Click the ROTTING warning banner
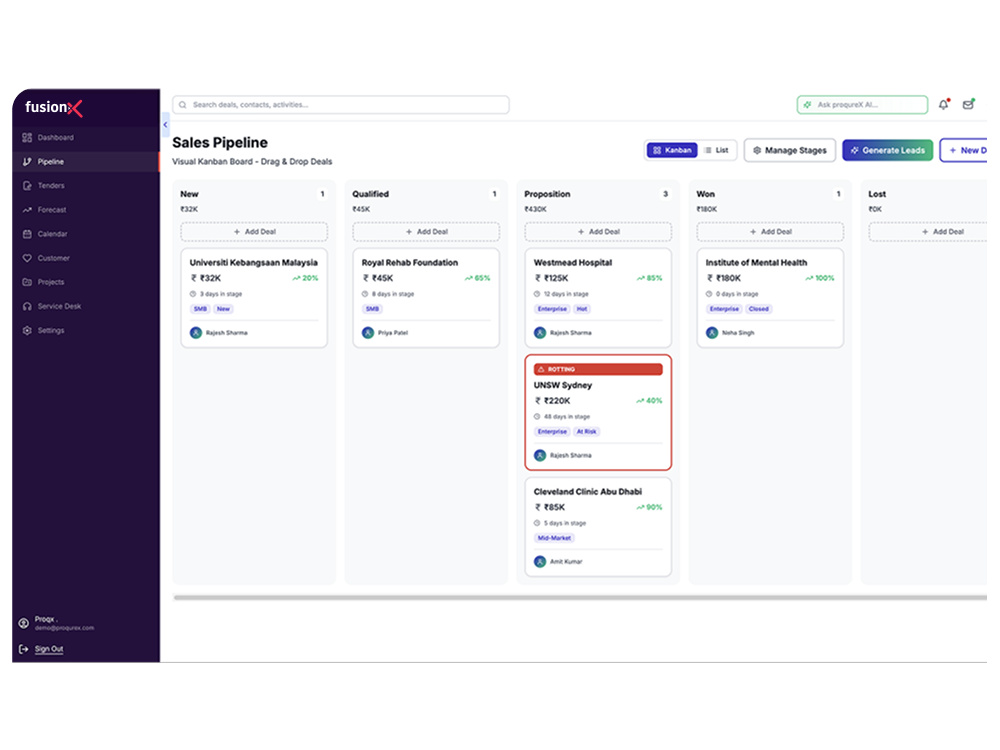Screen dimensions: 1000x750 598,369
